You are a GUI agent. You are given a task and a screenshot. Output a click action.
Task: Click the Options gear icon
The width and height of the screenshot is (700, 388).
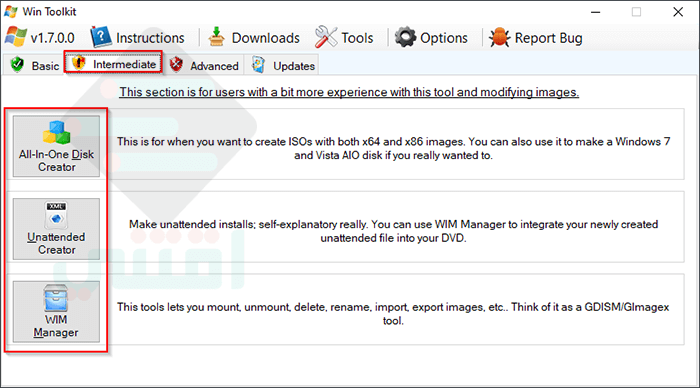tap(405, 37)
